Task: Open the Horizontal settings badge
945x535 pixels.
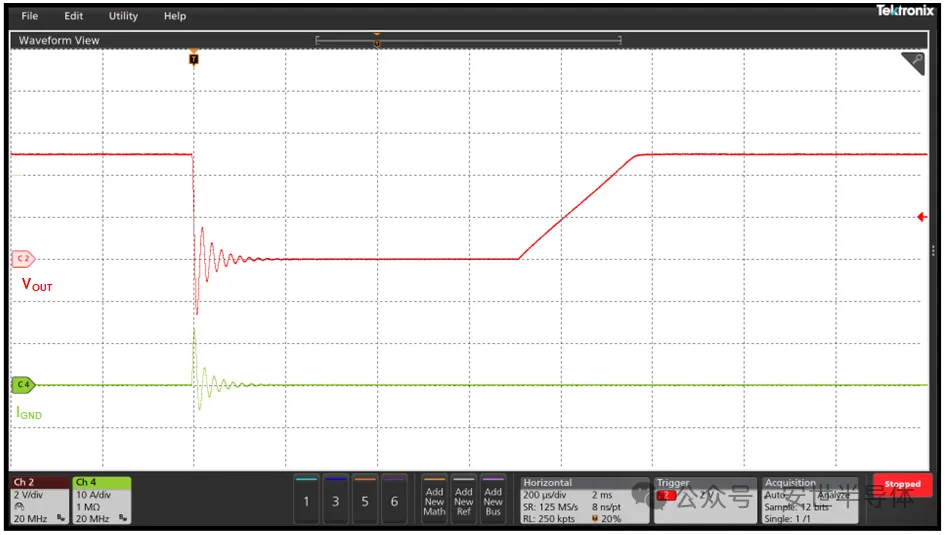Action: click(584, 500)
